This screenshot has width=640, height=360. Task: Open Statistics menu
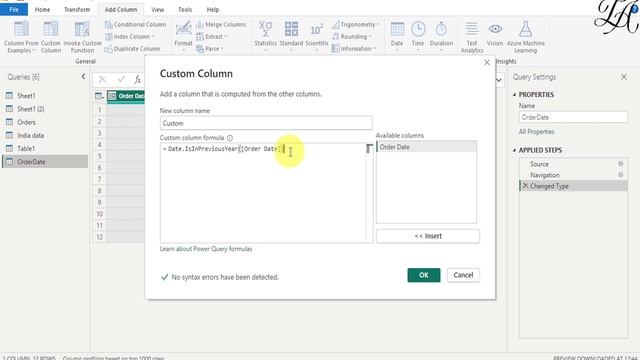(265, 36)
